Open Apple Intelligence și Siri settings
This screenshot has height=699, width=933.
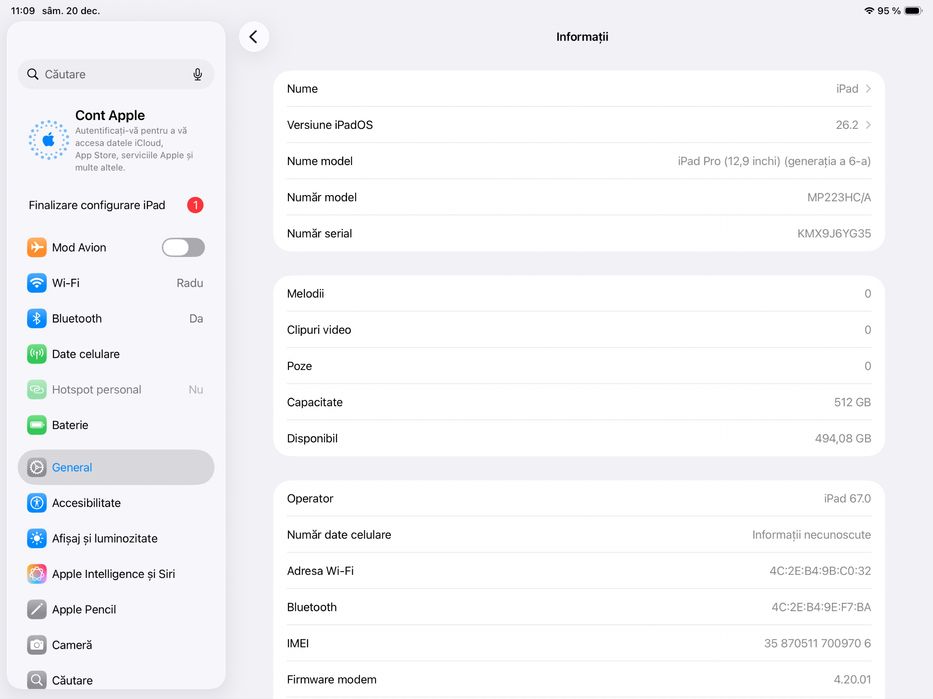tap(116, 574)
